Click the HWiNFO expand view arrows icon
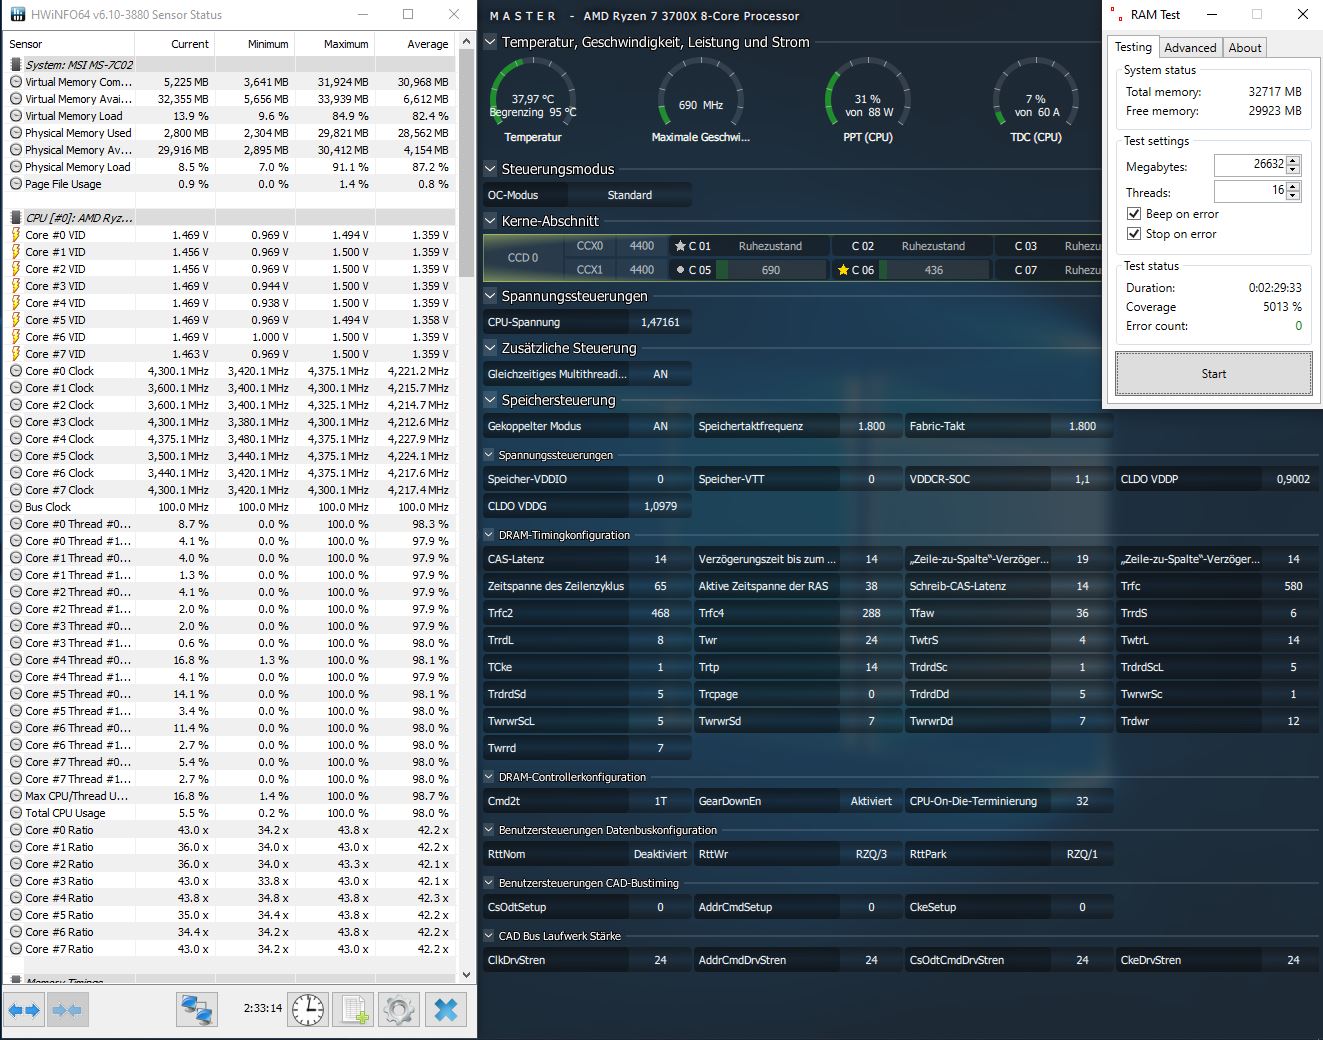This screenshot has width=1323, height=1040. point(24,1010)
